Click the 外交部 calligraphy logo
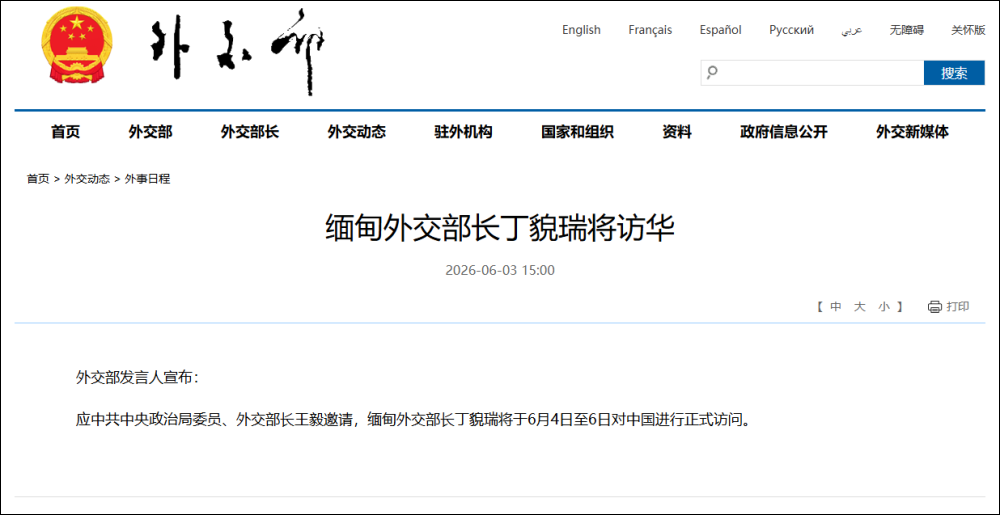 [x=238, y=52]
